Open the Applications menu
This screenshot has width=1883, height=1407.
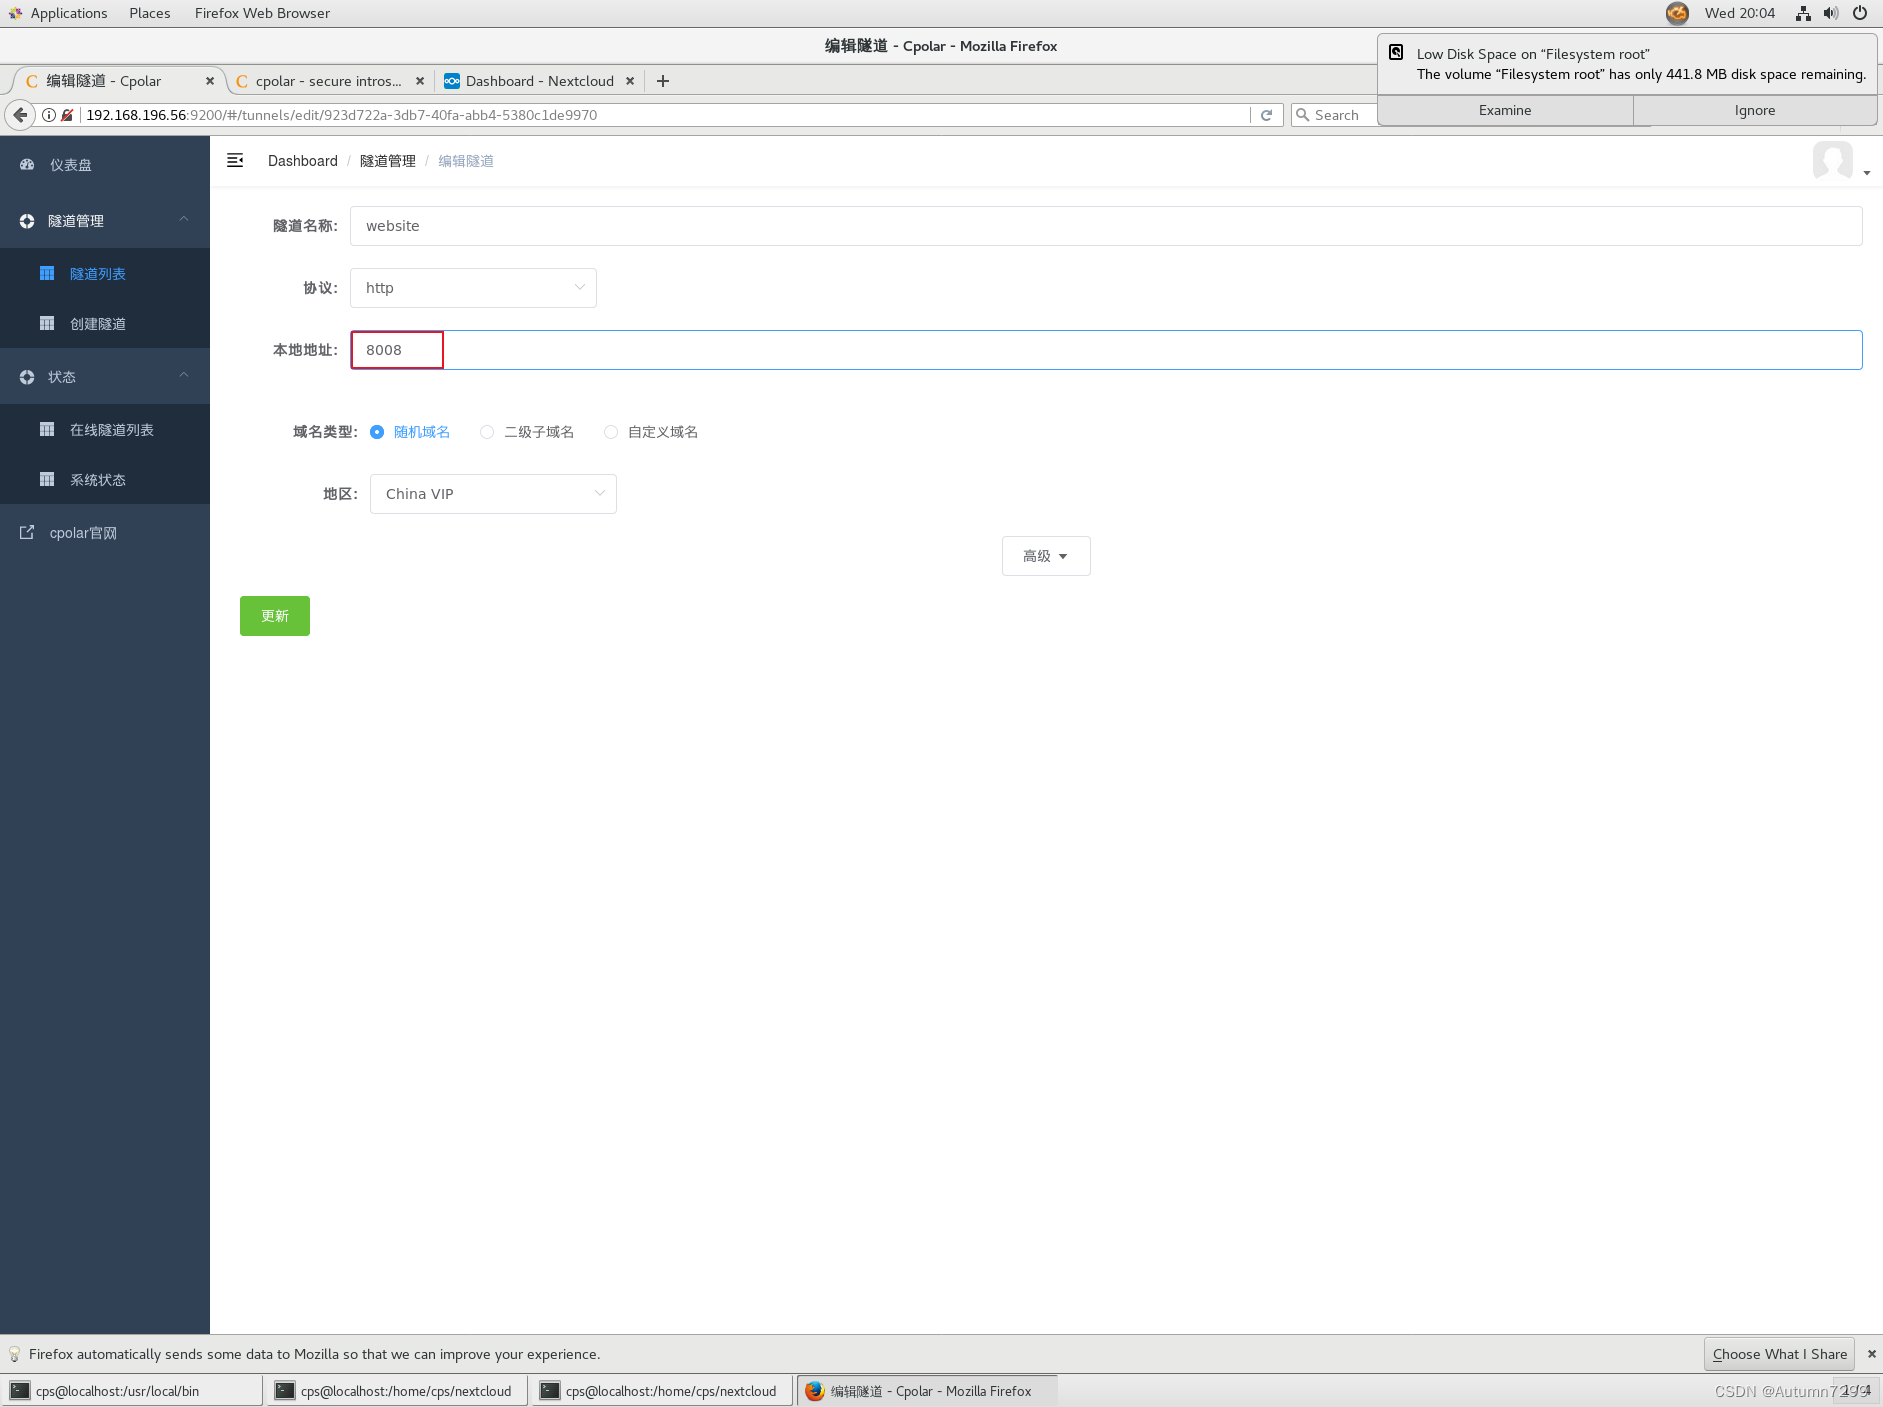58,13
